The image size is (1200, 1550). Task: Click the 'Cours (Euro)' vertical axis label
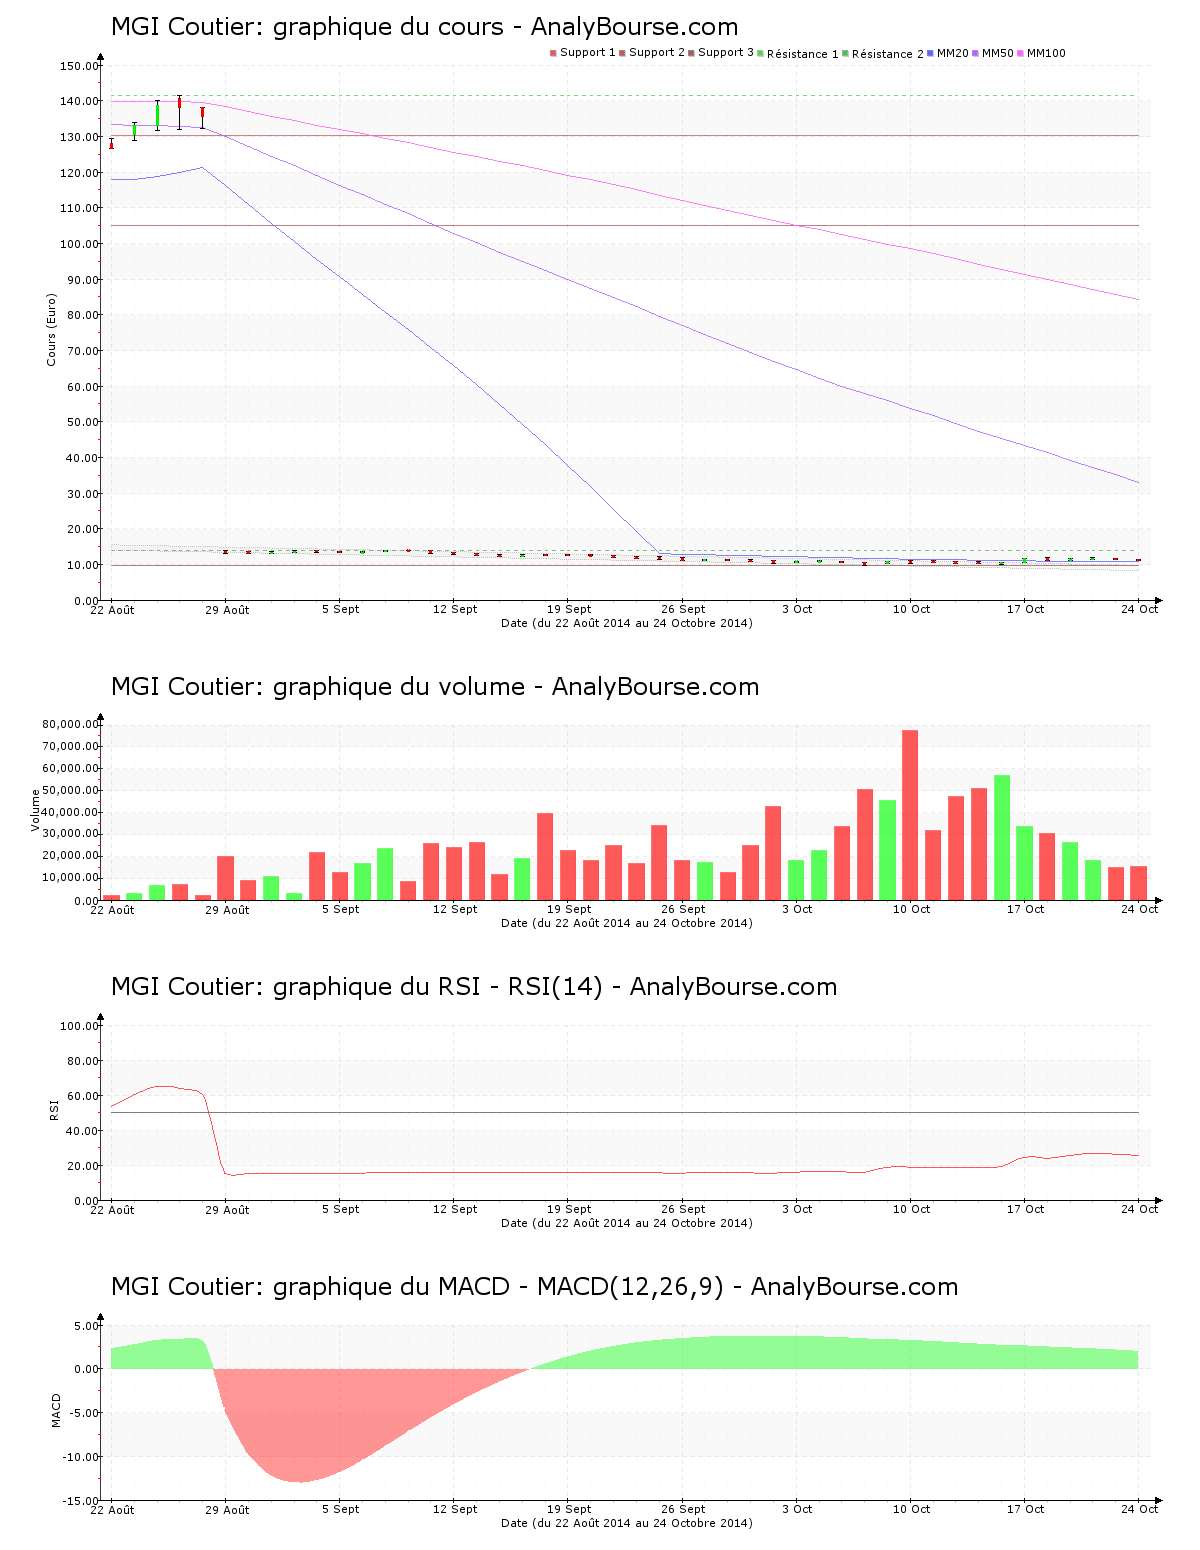click(51, 330)
